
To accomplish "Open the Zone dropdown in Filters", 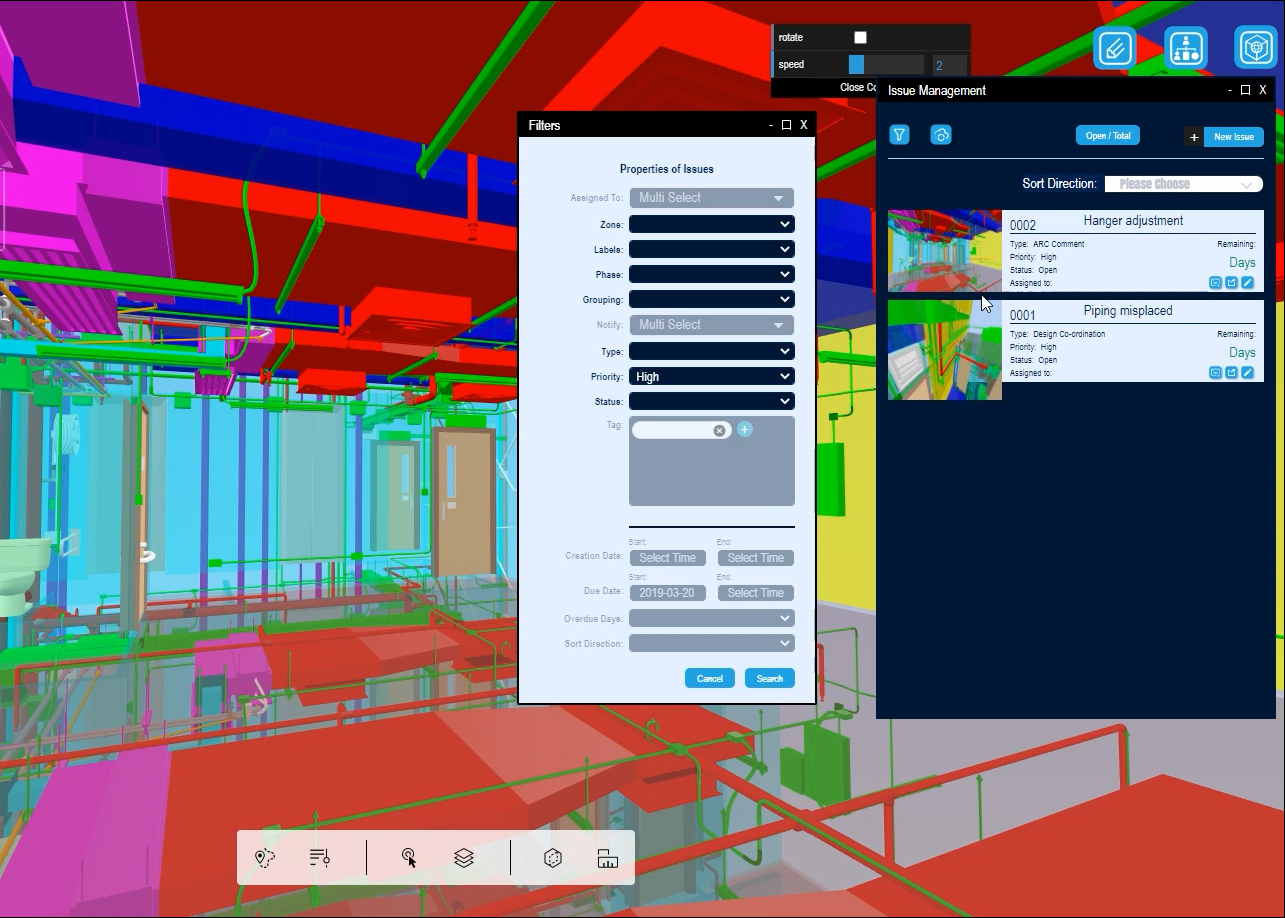I will point(711,225).
